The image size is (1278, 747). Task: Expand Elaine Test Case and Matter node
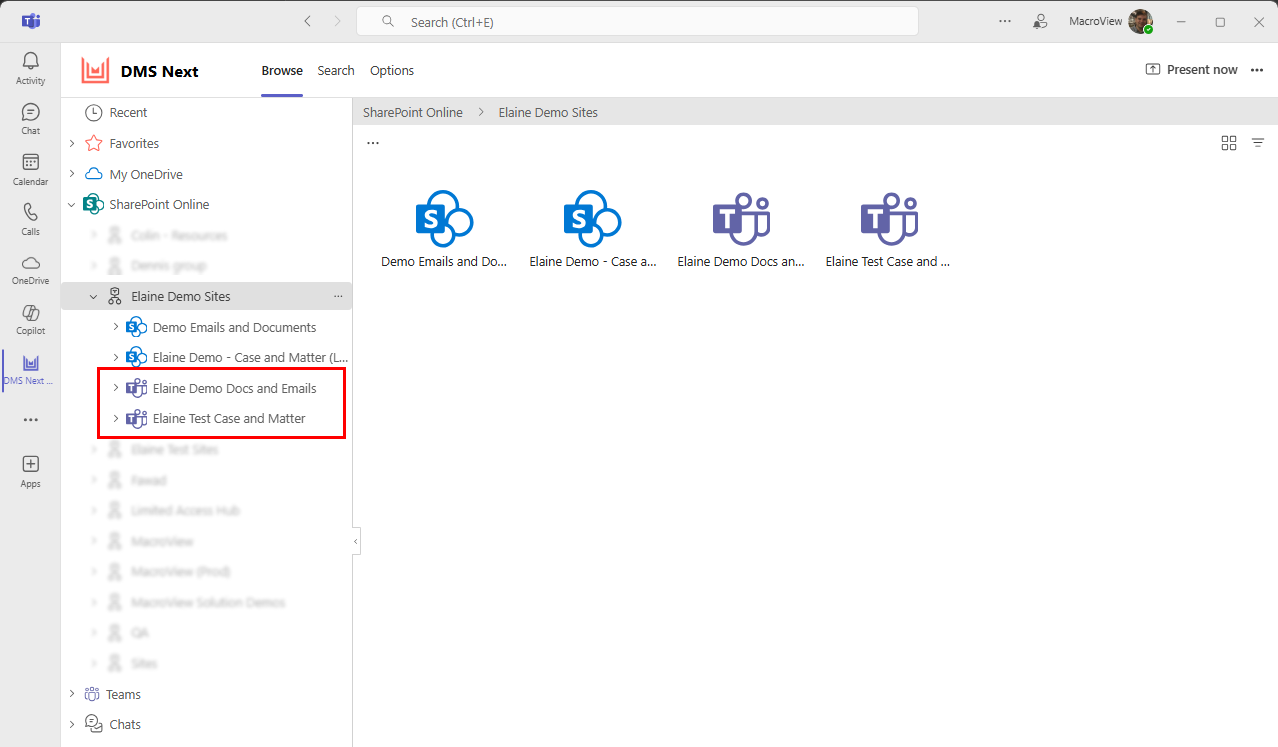pos(115,418)
